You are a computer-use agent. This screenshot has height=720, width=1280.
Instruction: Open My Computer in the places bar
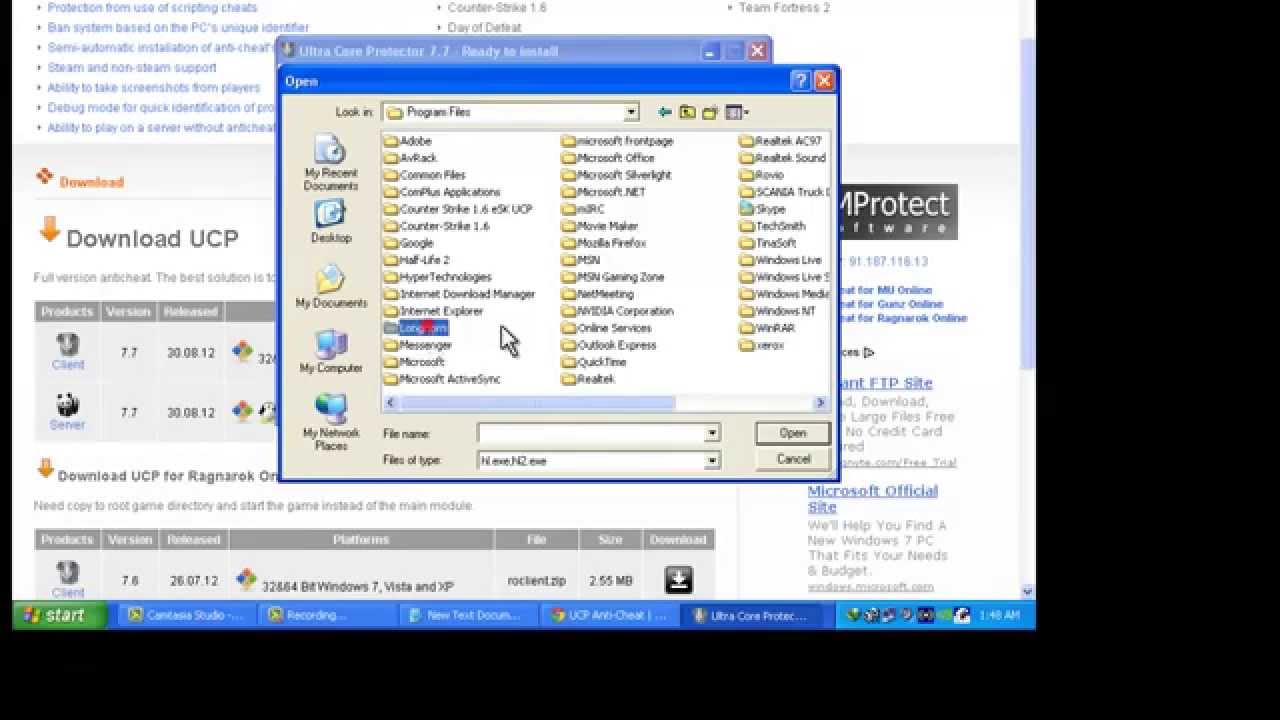coord(331,351)
